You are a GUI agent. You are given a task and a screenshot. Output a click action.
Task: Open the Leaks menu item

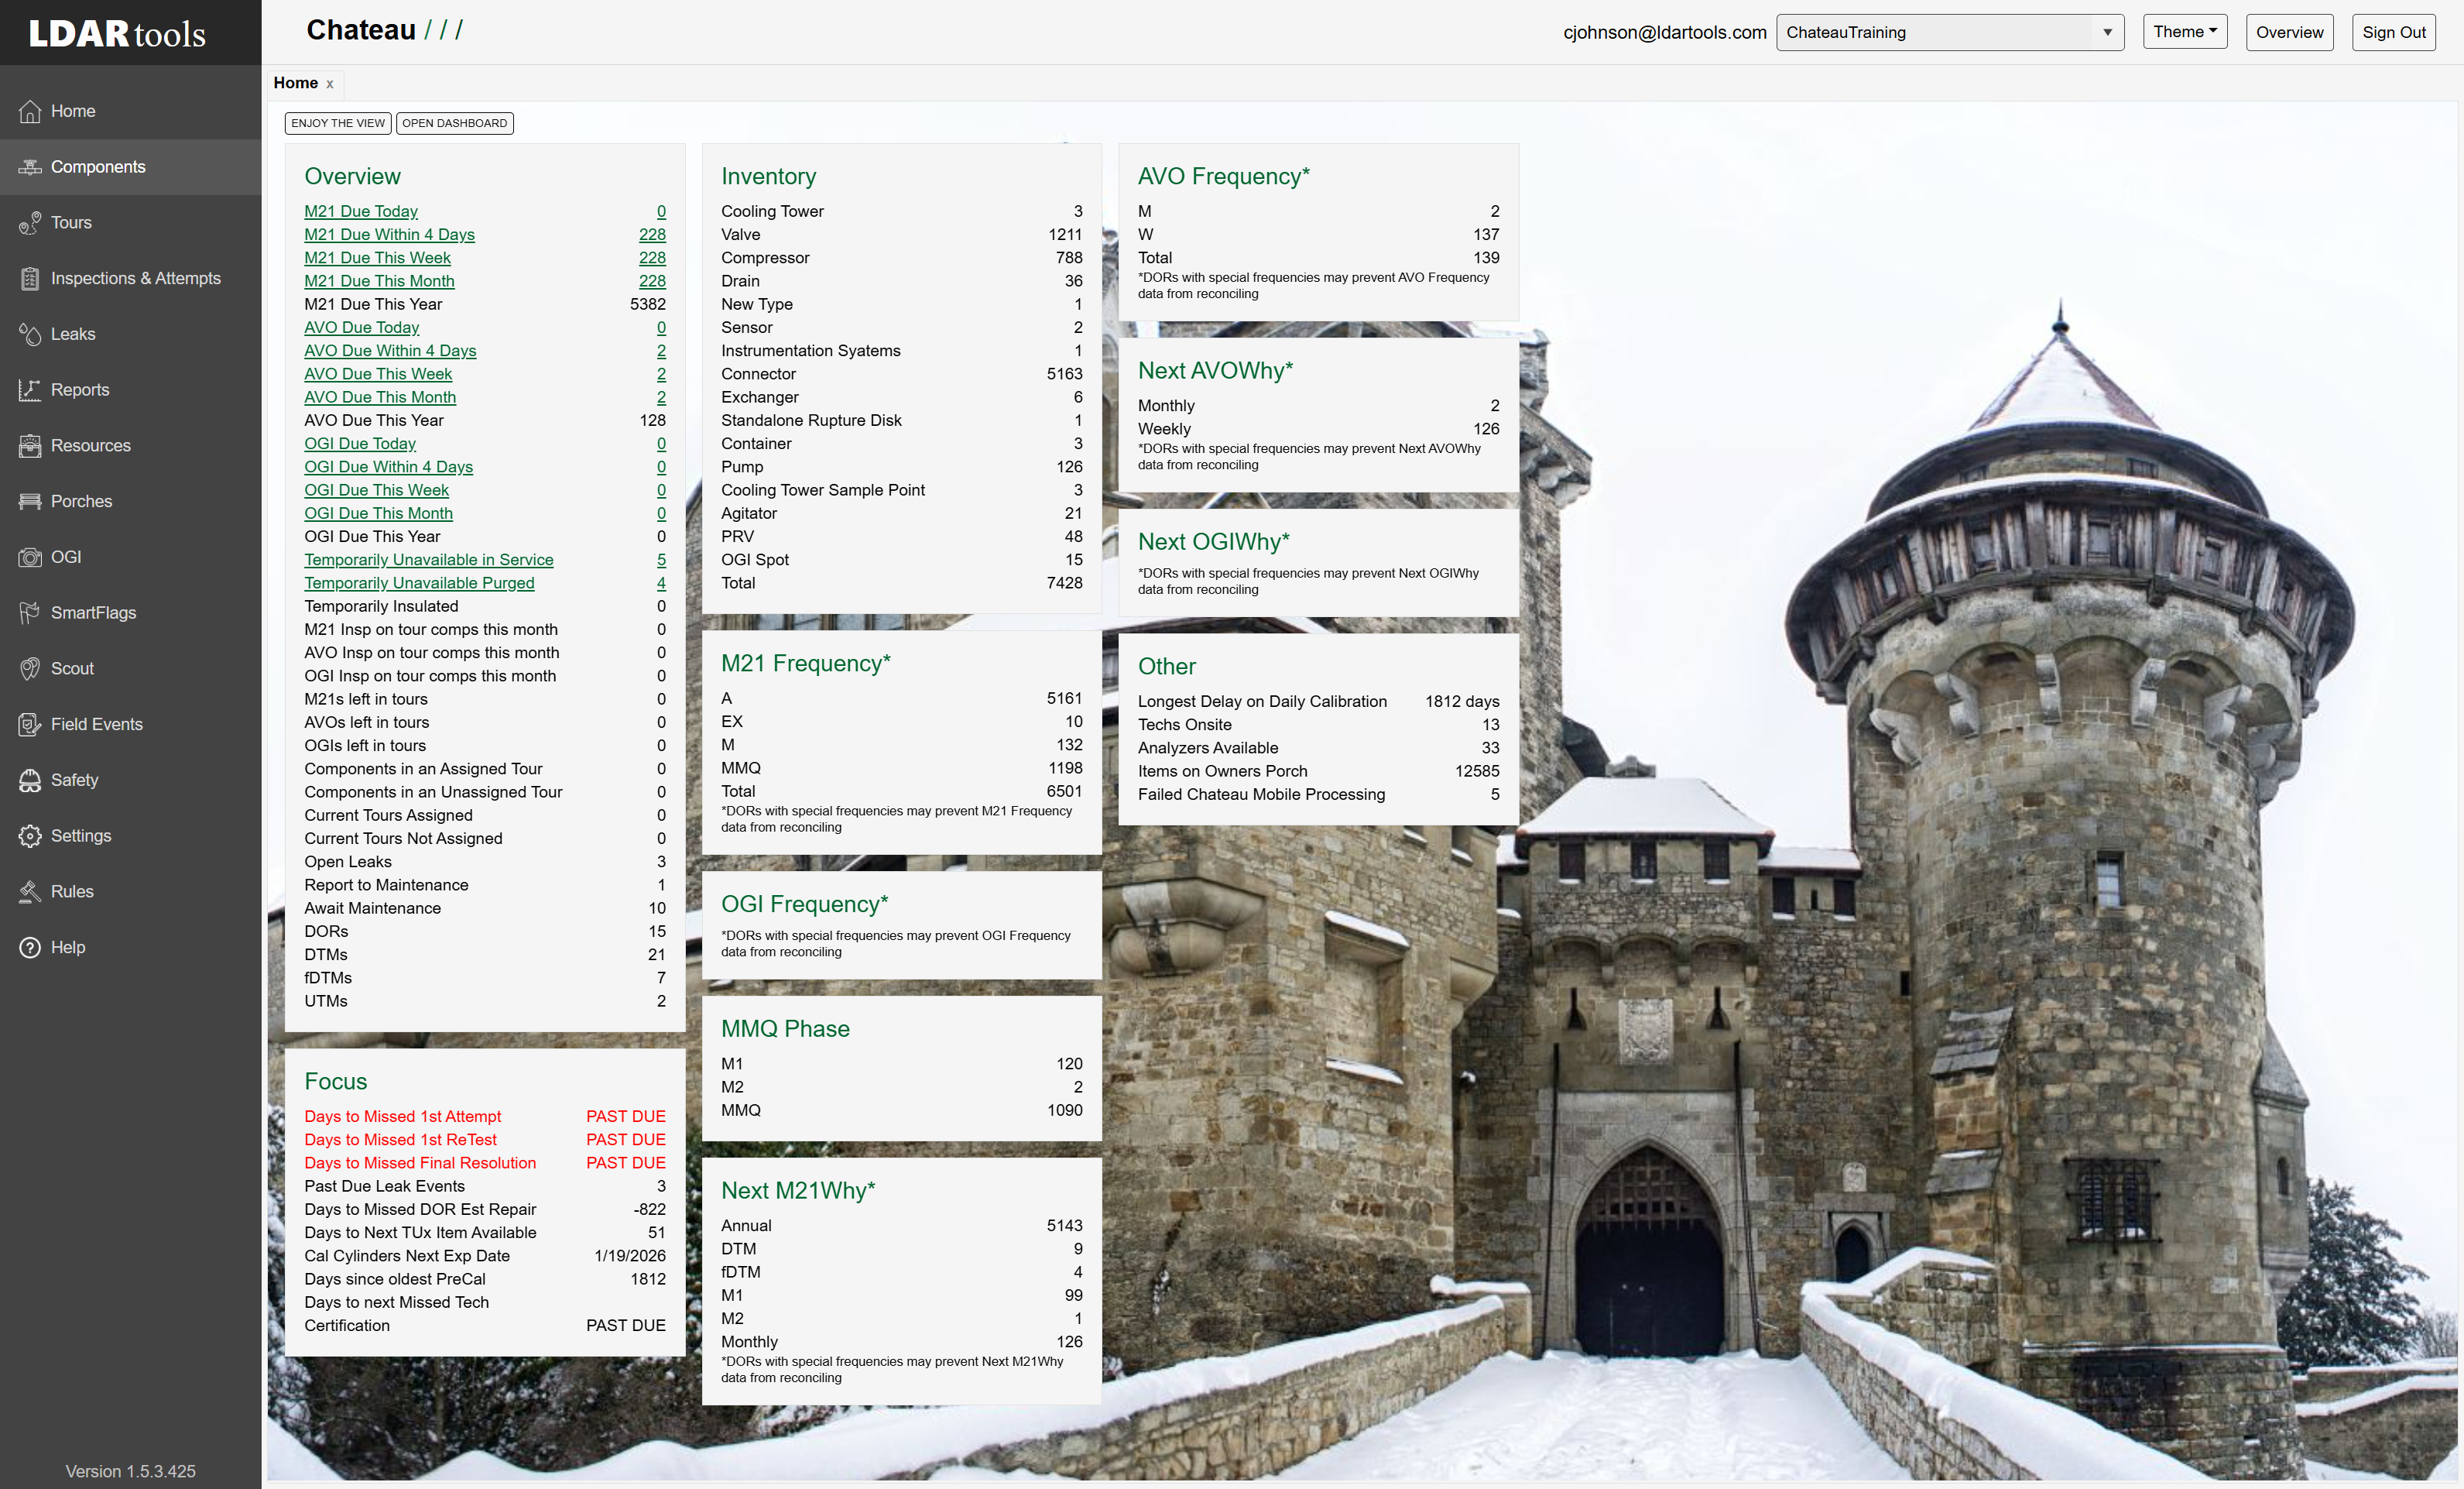coord(130,334)
